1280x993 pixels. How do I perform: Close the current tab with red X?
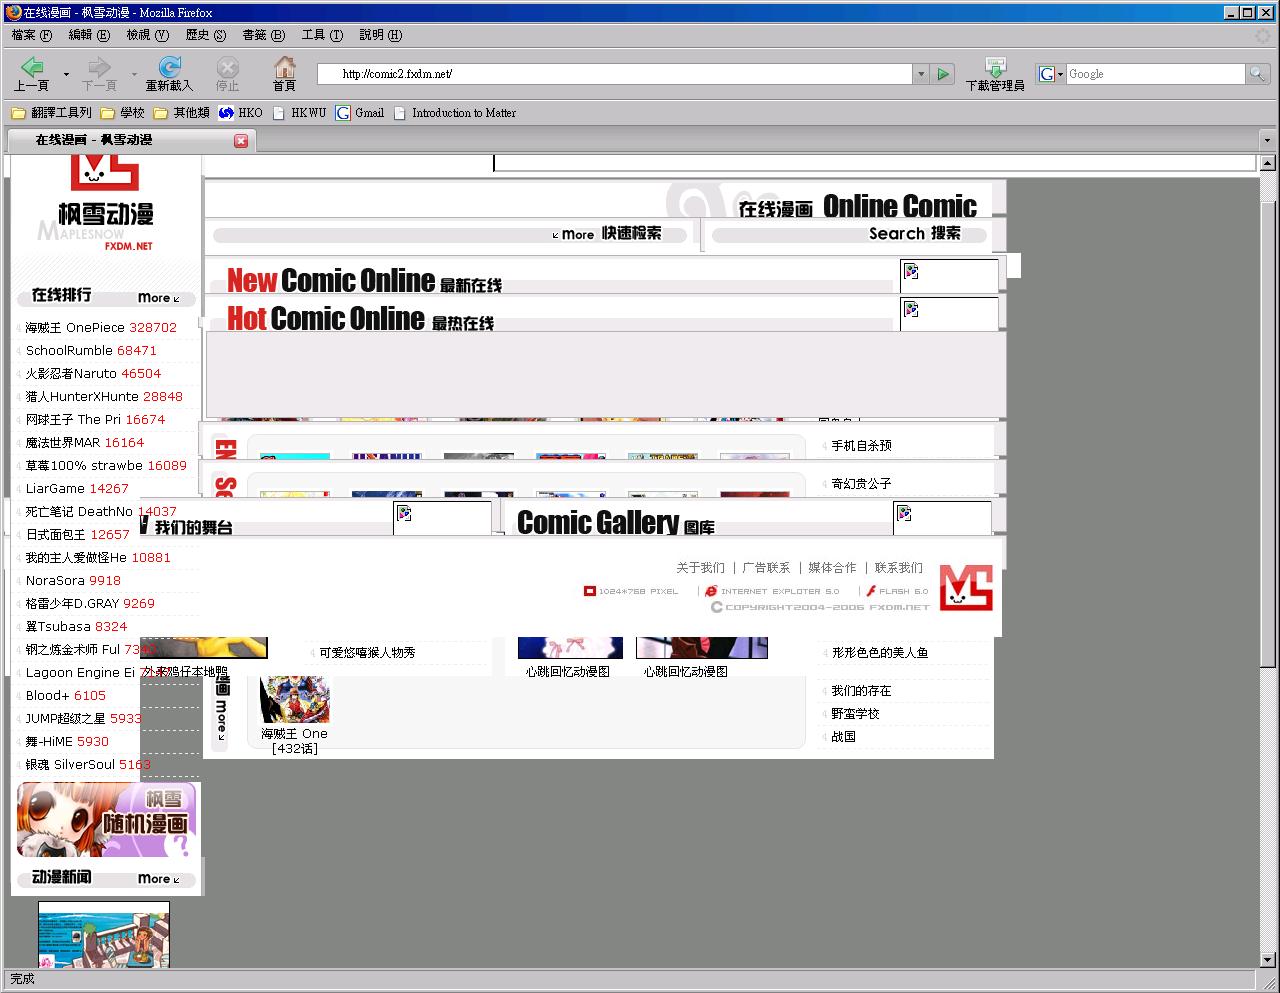coord(241,141)
